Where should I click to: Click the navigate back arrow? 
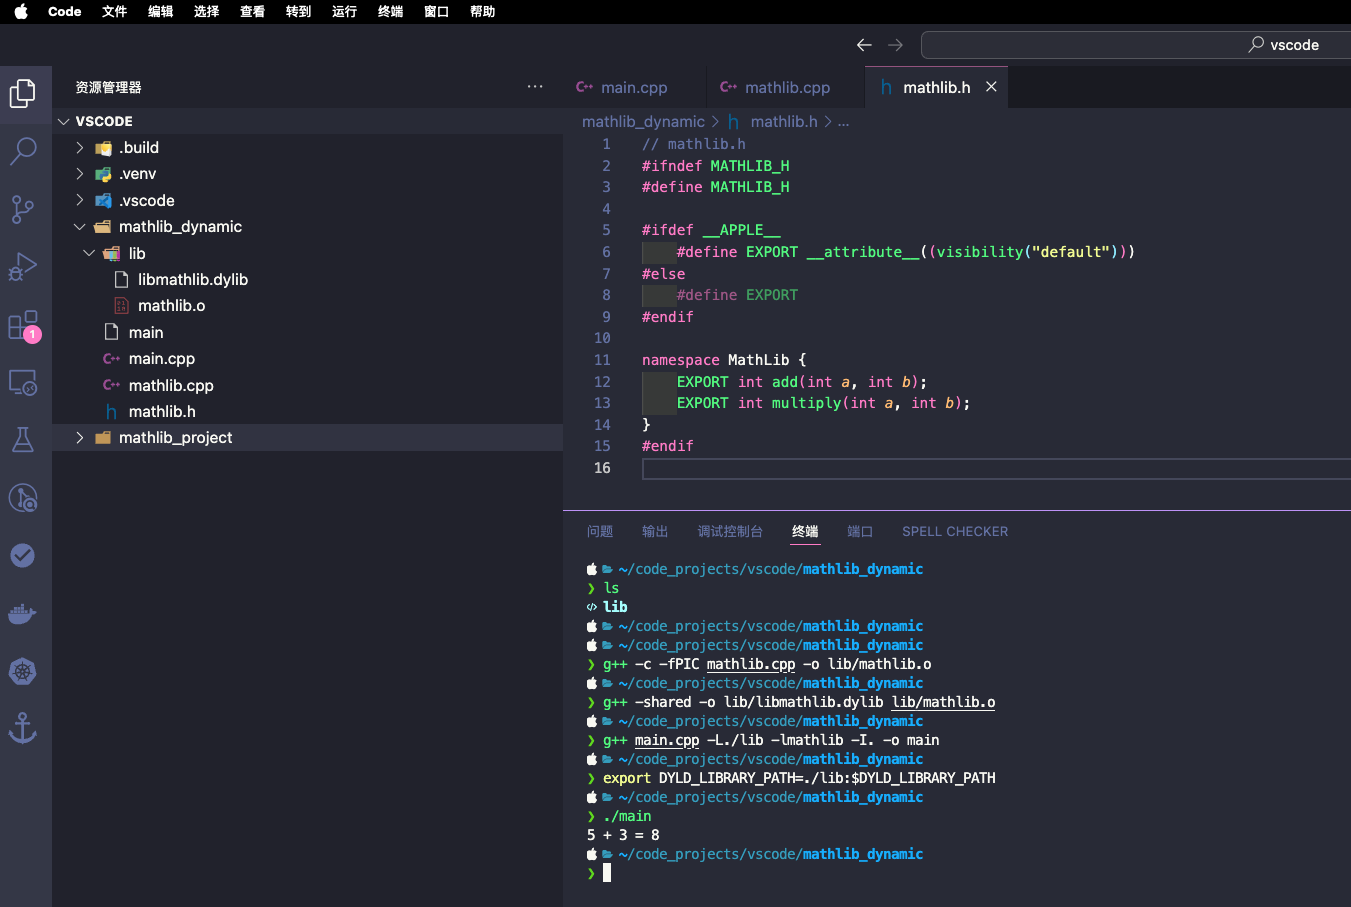[864, 45]
